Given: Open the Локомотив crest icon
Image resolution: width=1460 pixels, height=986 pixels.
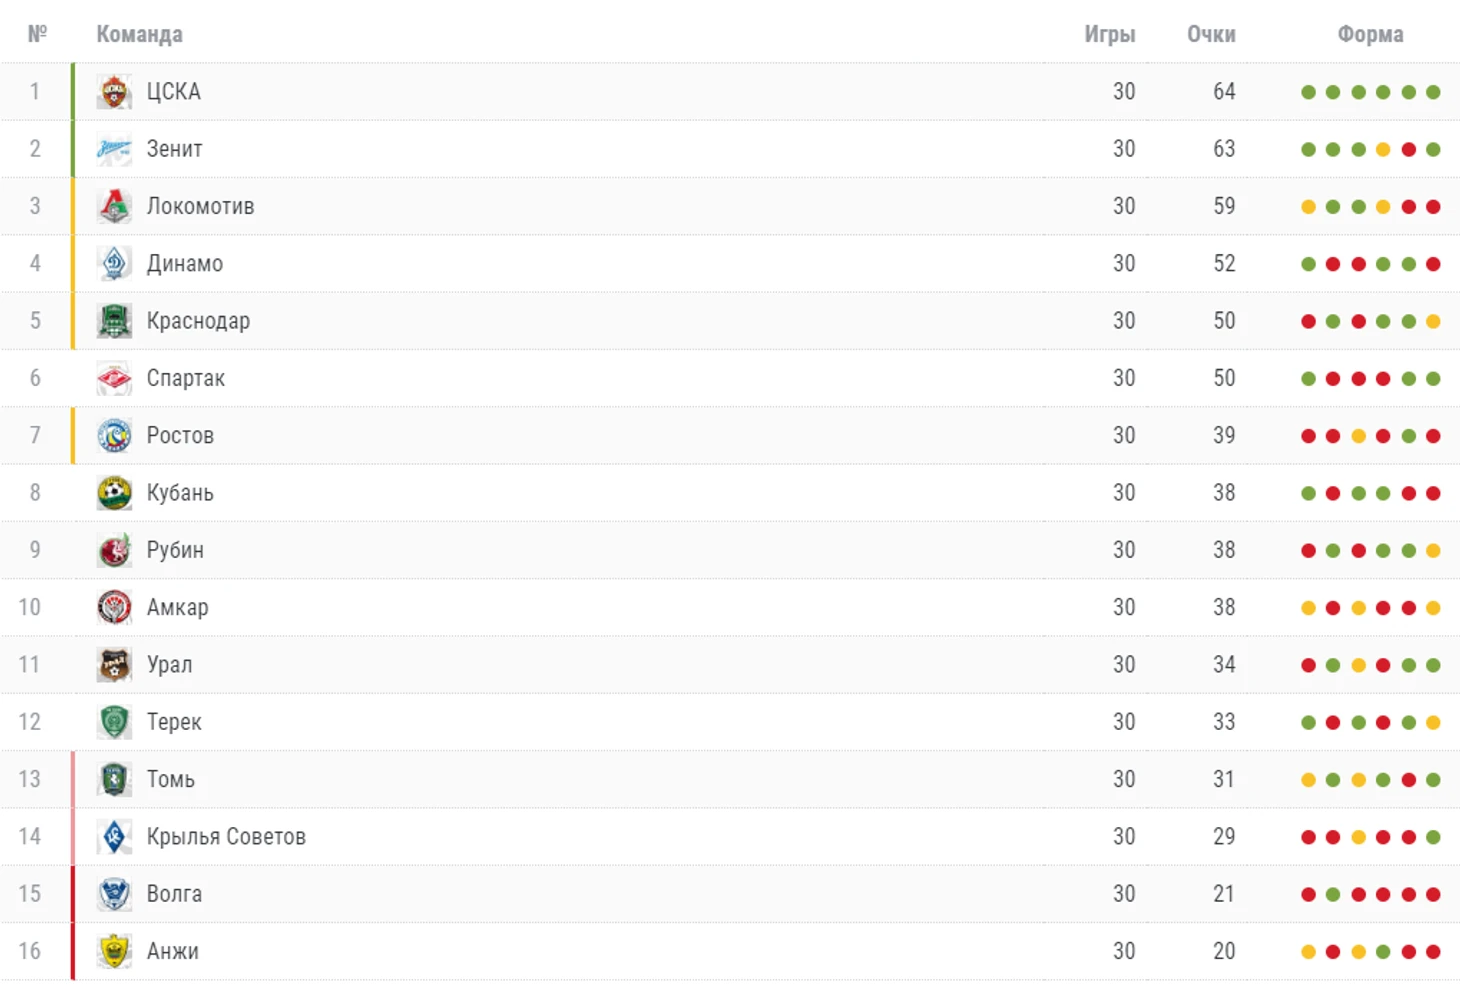Looking at the screenshot, I should 114,206.
